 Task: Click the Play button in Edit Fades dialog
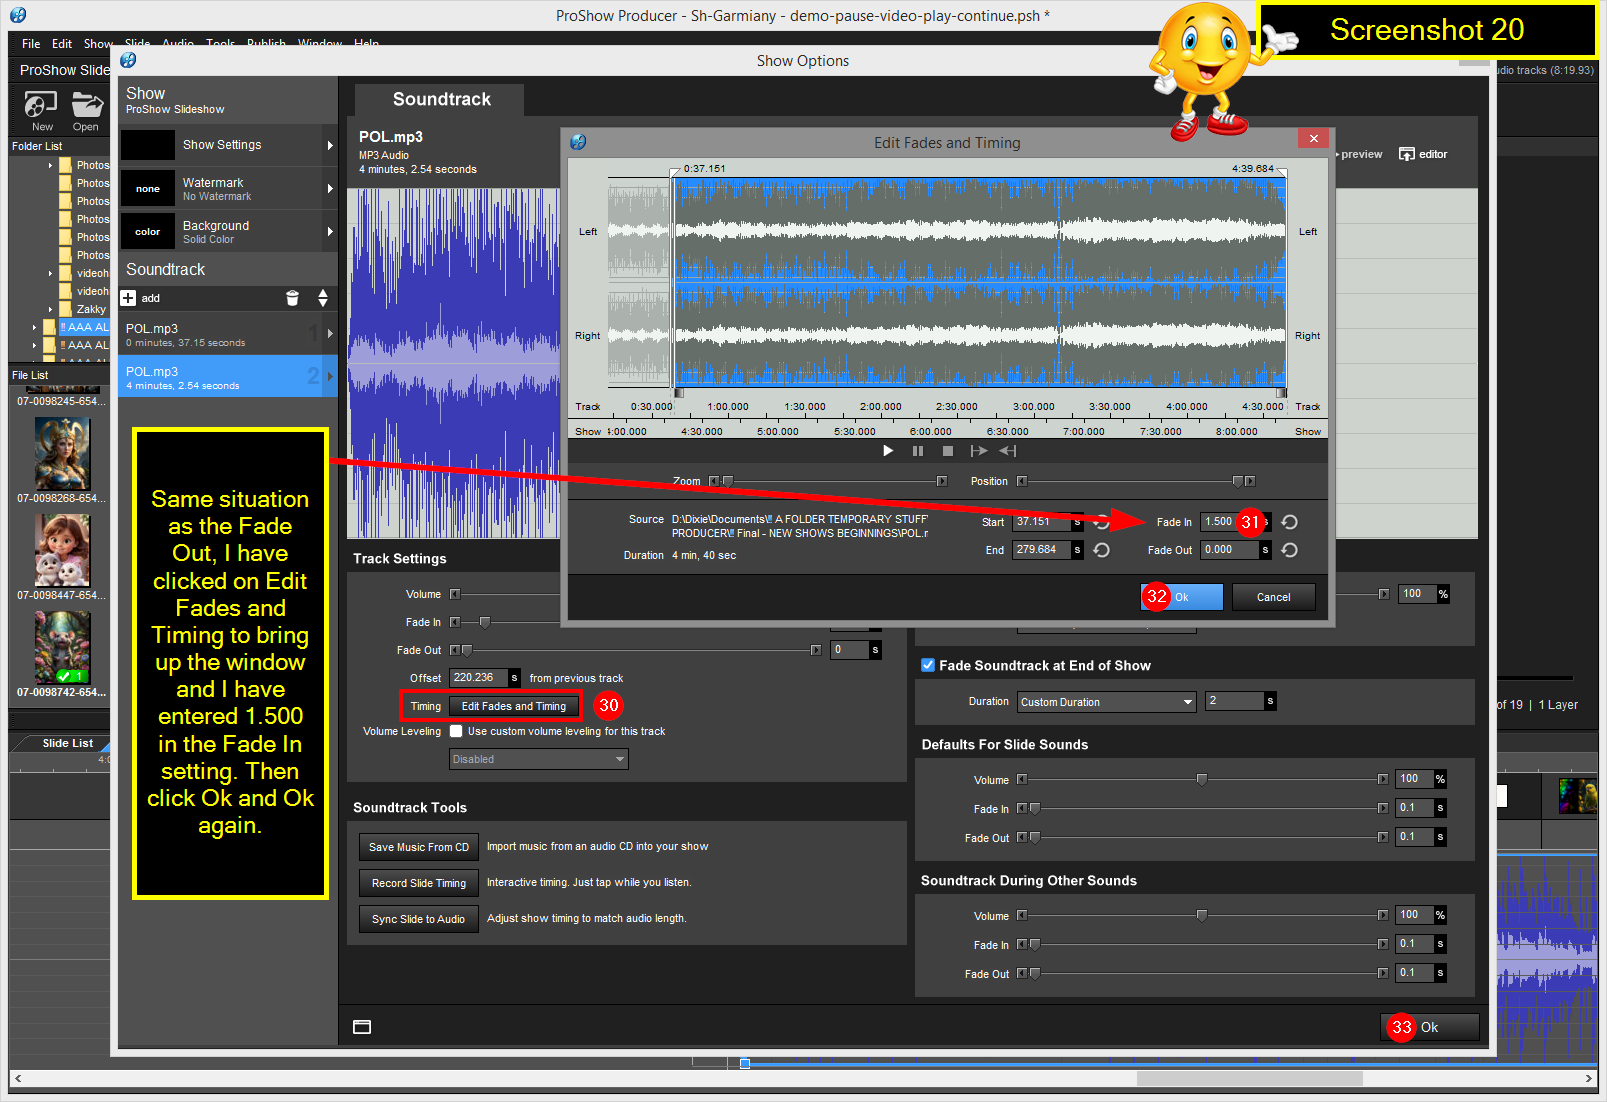point(888,451)
